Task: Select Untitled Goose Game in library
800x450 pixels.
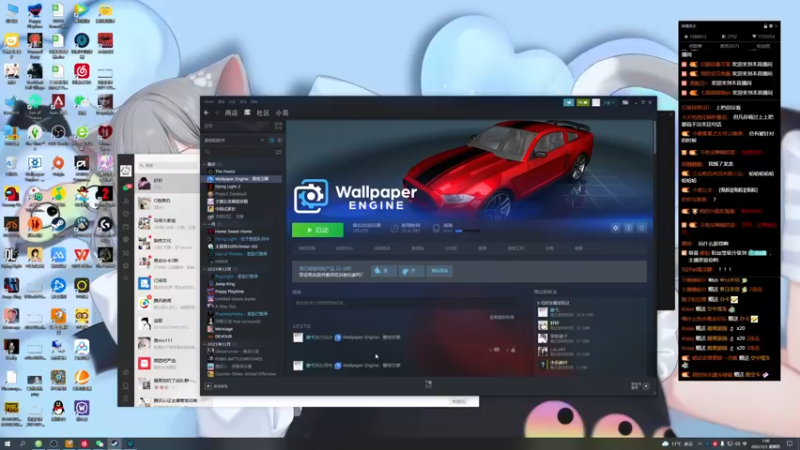Action: tap(235, 299)
